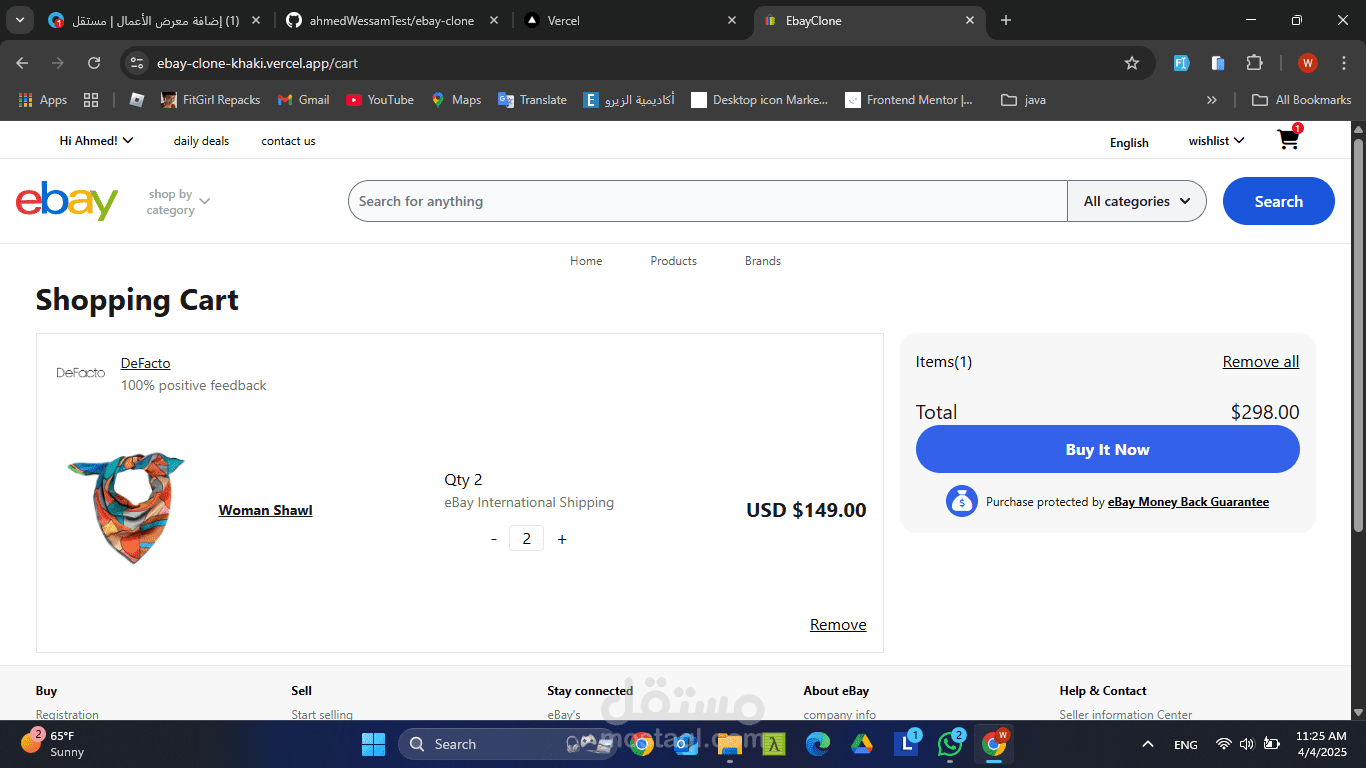1366x768 pixels.
Task: Click the browser address bar URL
Action: [x=258, y=63]
